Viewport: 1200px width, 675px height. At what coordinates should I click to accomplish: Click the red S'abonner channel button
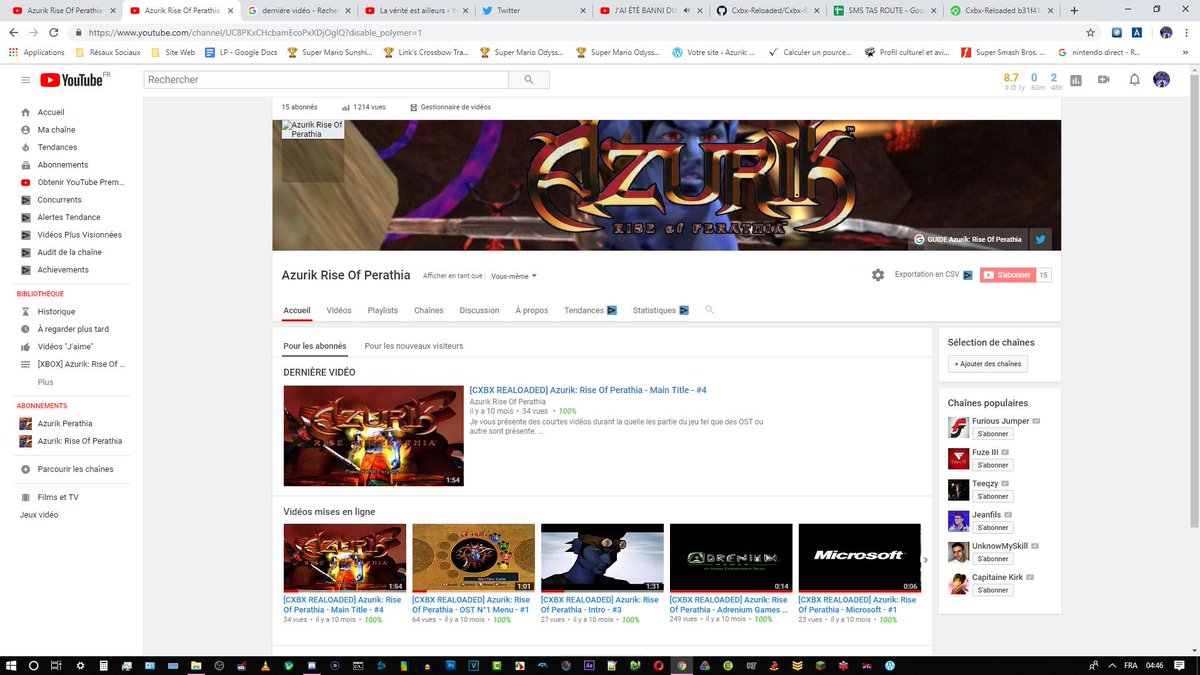point(1006,275)
